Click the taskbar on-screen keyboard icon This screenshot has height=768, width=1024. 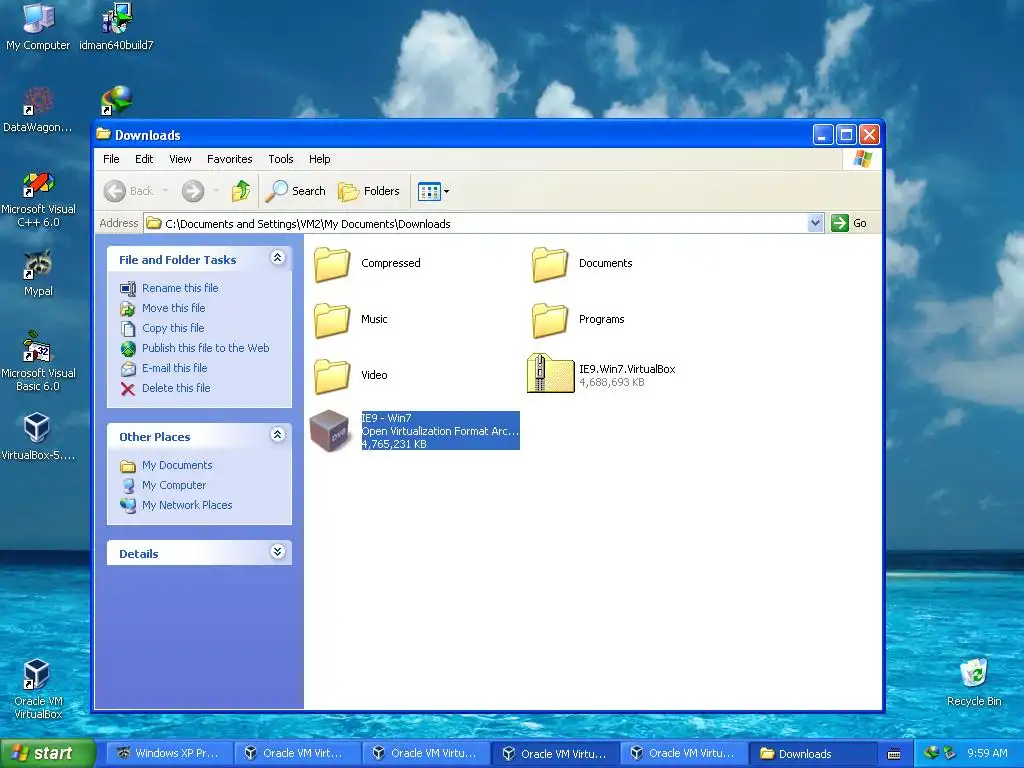(894, 754)
